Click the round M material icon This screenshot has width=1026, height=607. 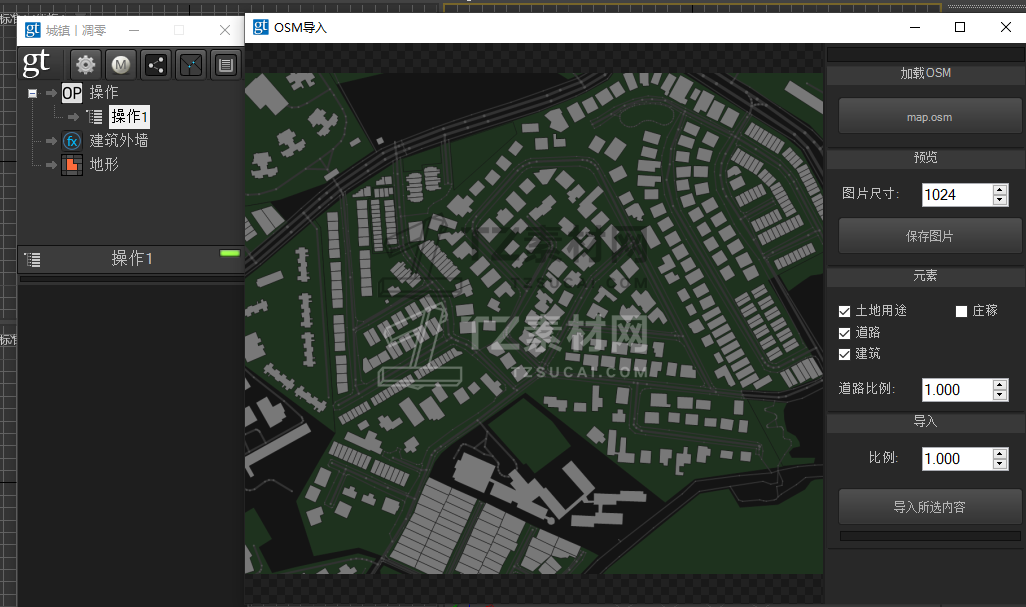121,65
